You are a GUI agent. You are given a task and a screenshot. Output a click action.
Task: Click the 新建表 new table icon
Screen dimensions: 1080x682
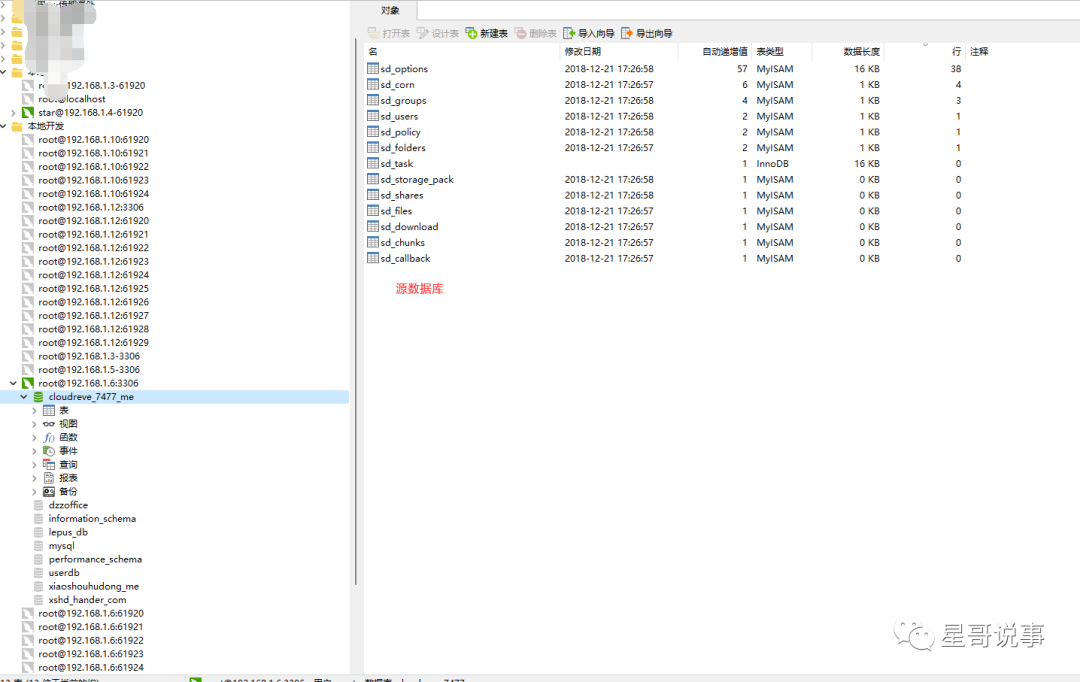pos(472,33)
